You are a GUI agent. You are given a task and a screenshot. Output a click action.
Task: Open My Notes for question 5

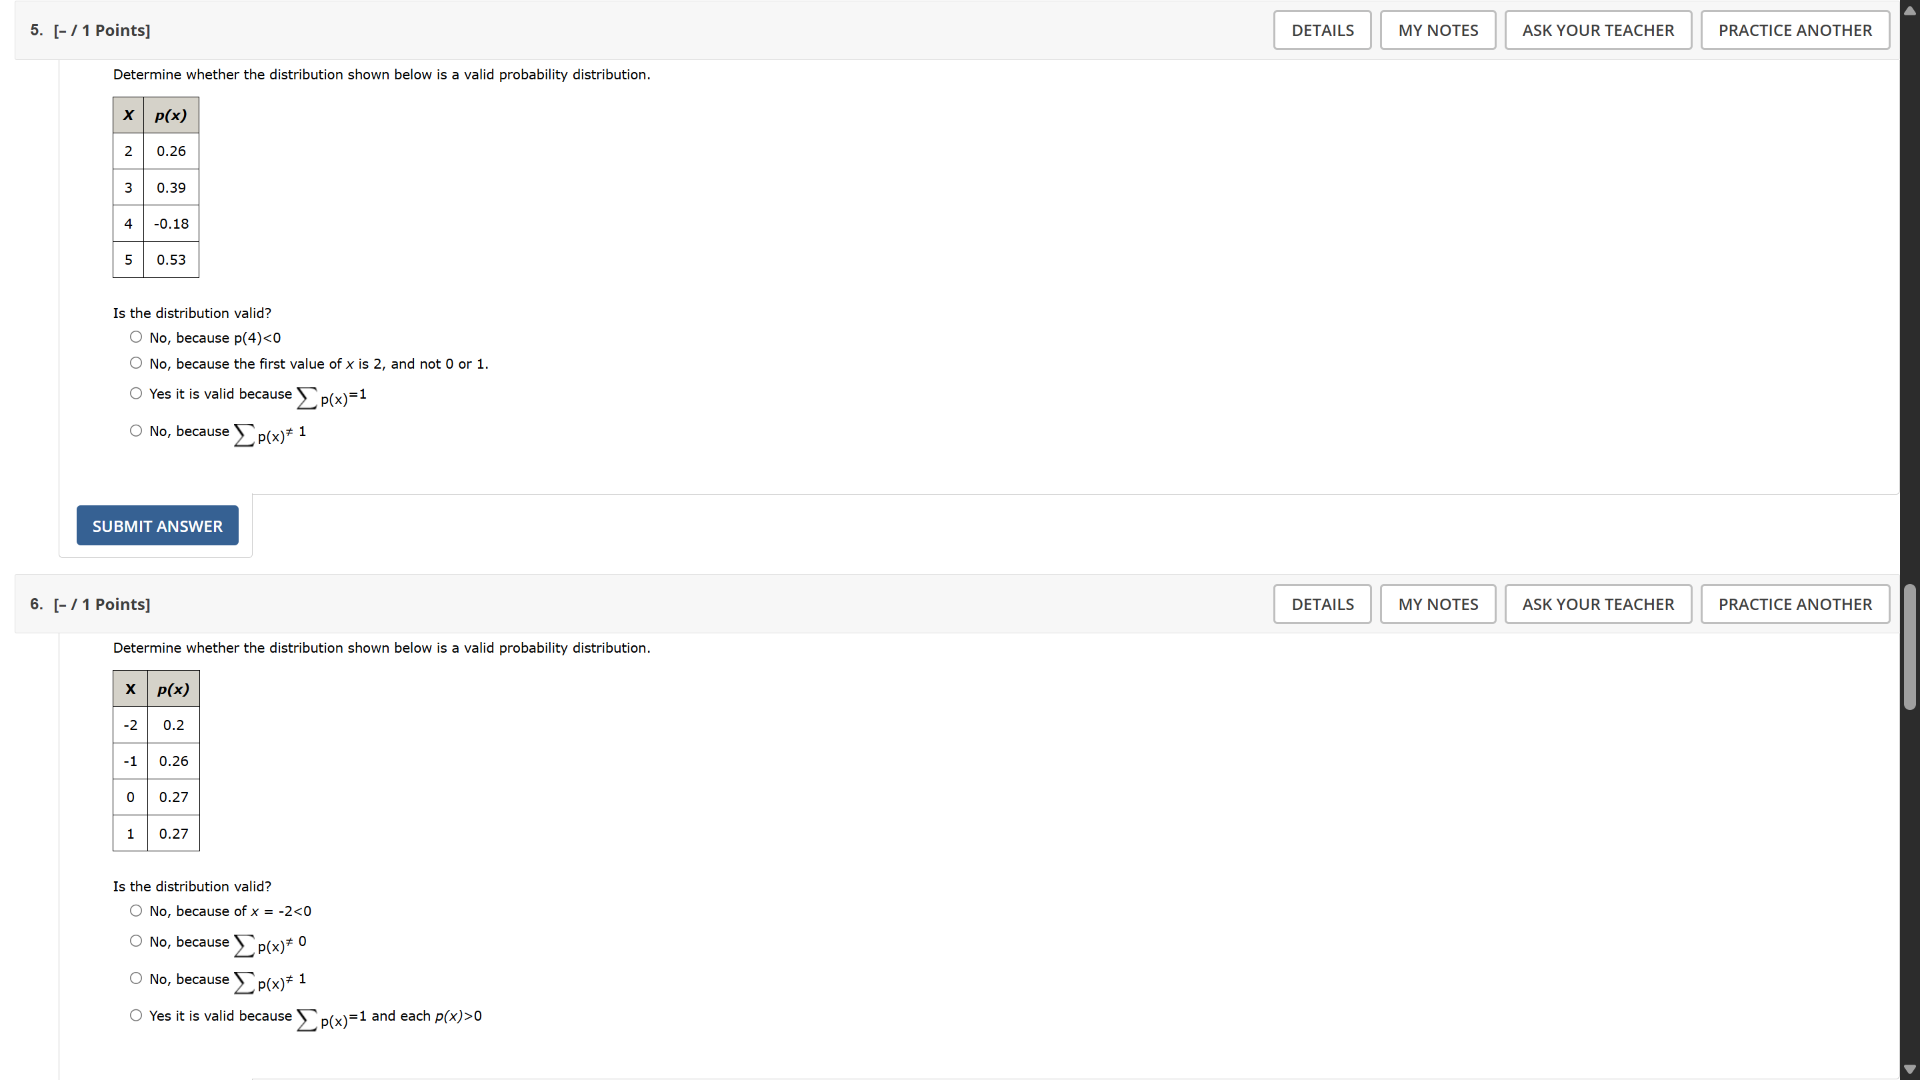click(1437, 30)
